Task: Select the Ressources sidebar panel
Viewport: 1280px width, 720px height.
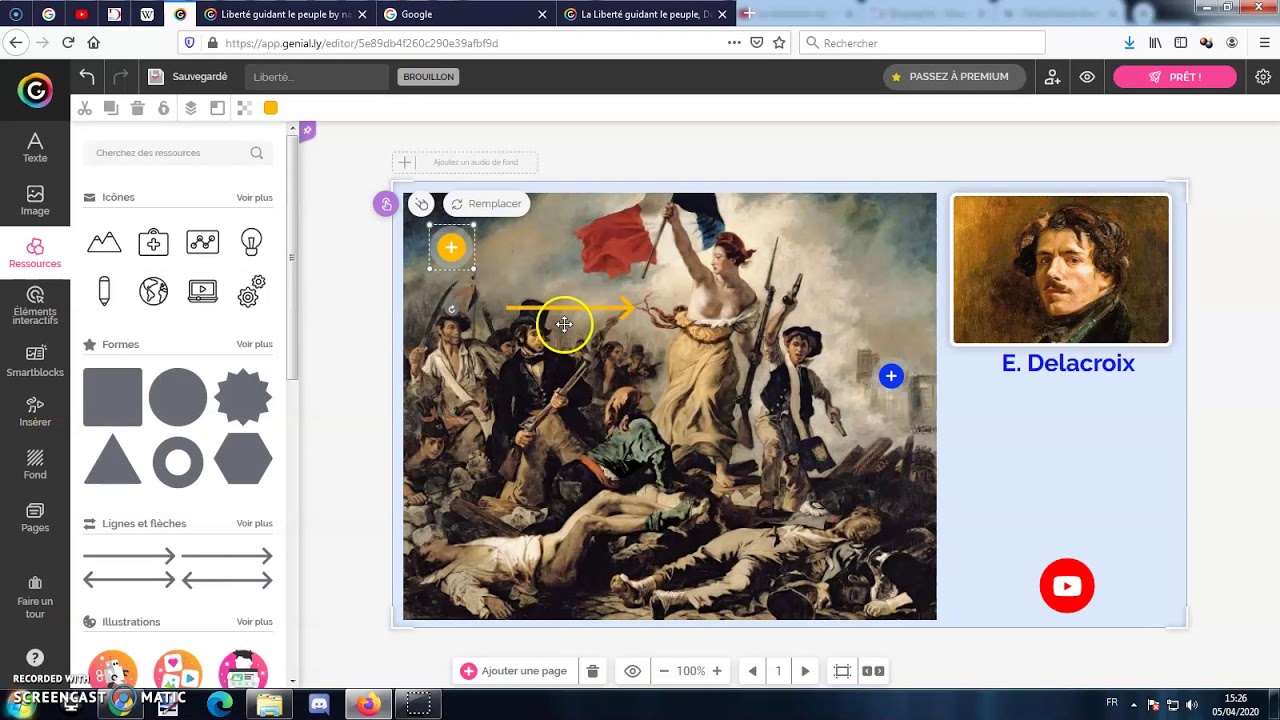Action: (35, 253)
